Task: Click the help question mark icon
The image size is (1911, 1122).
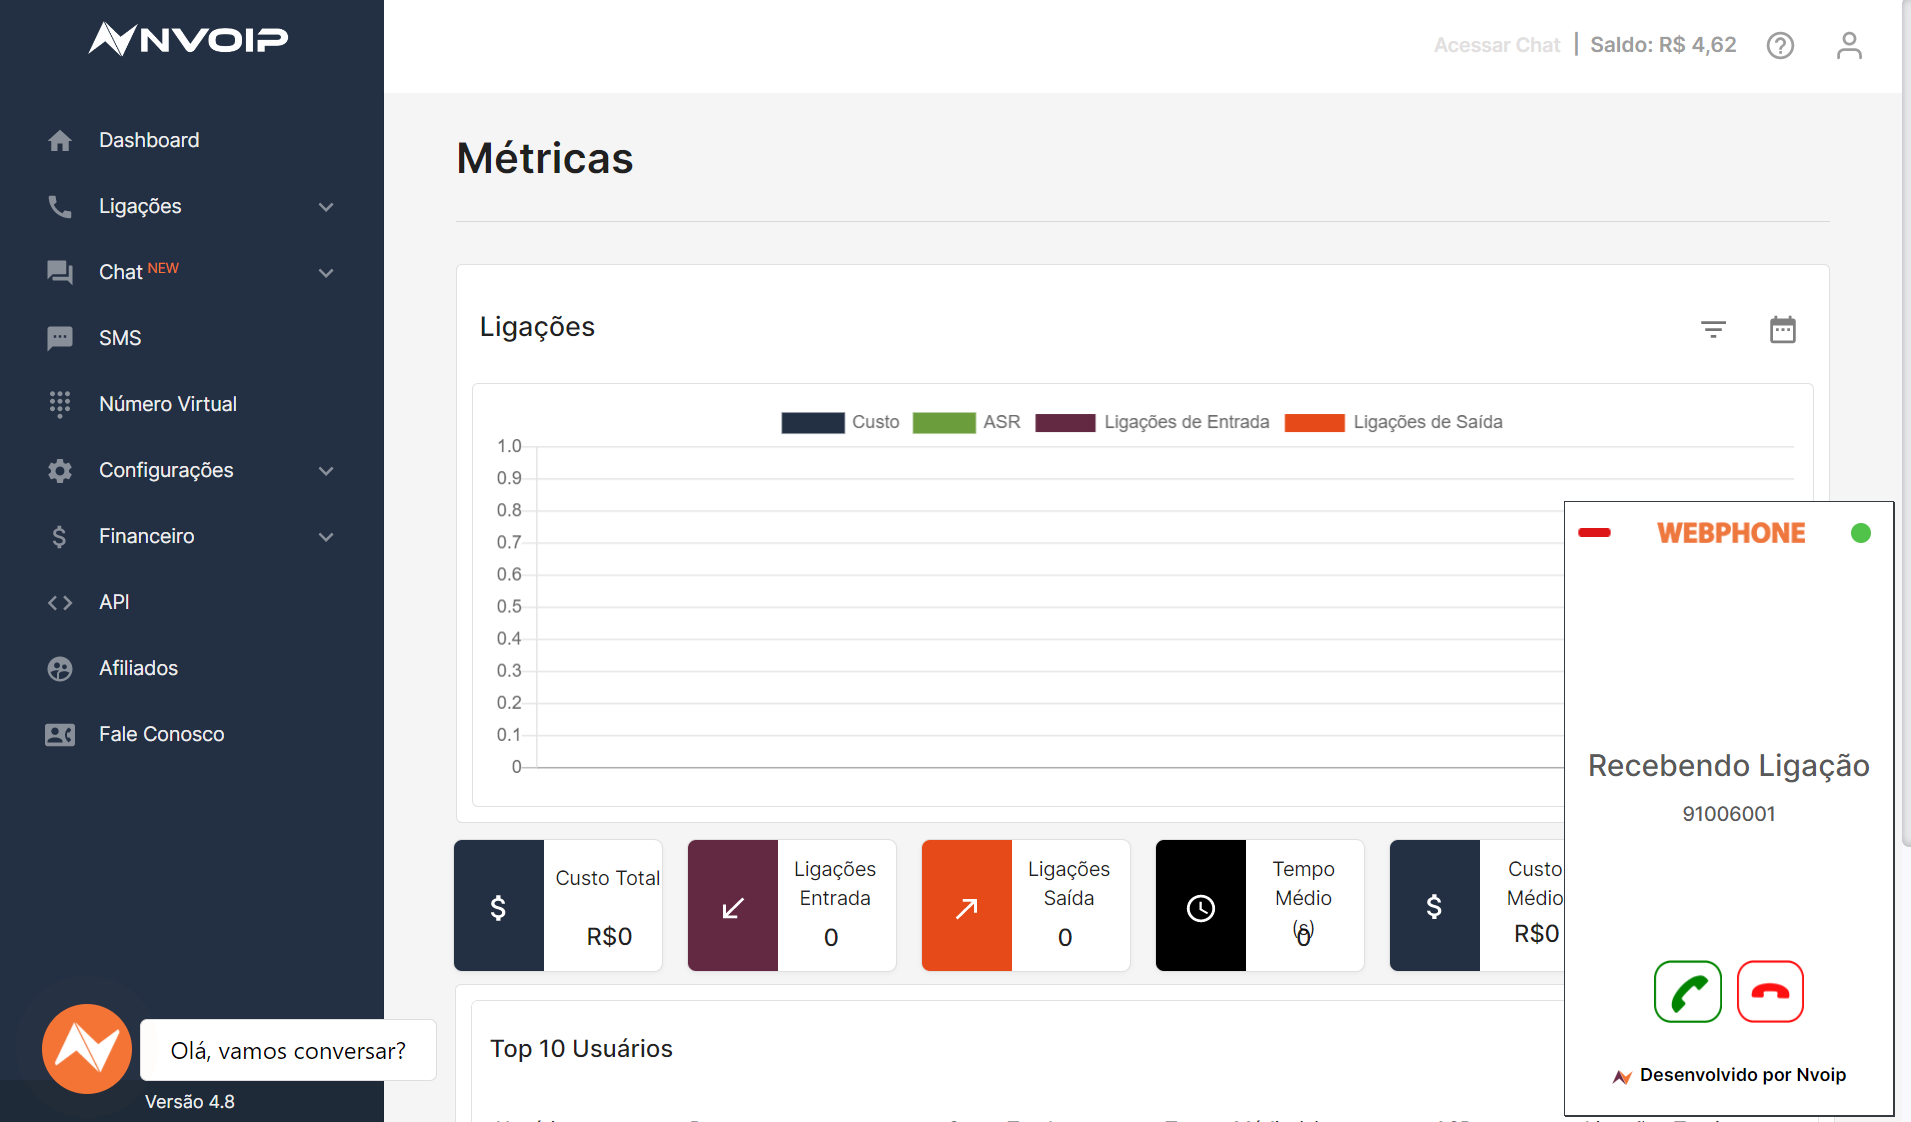Action: pos(1780,45)
